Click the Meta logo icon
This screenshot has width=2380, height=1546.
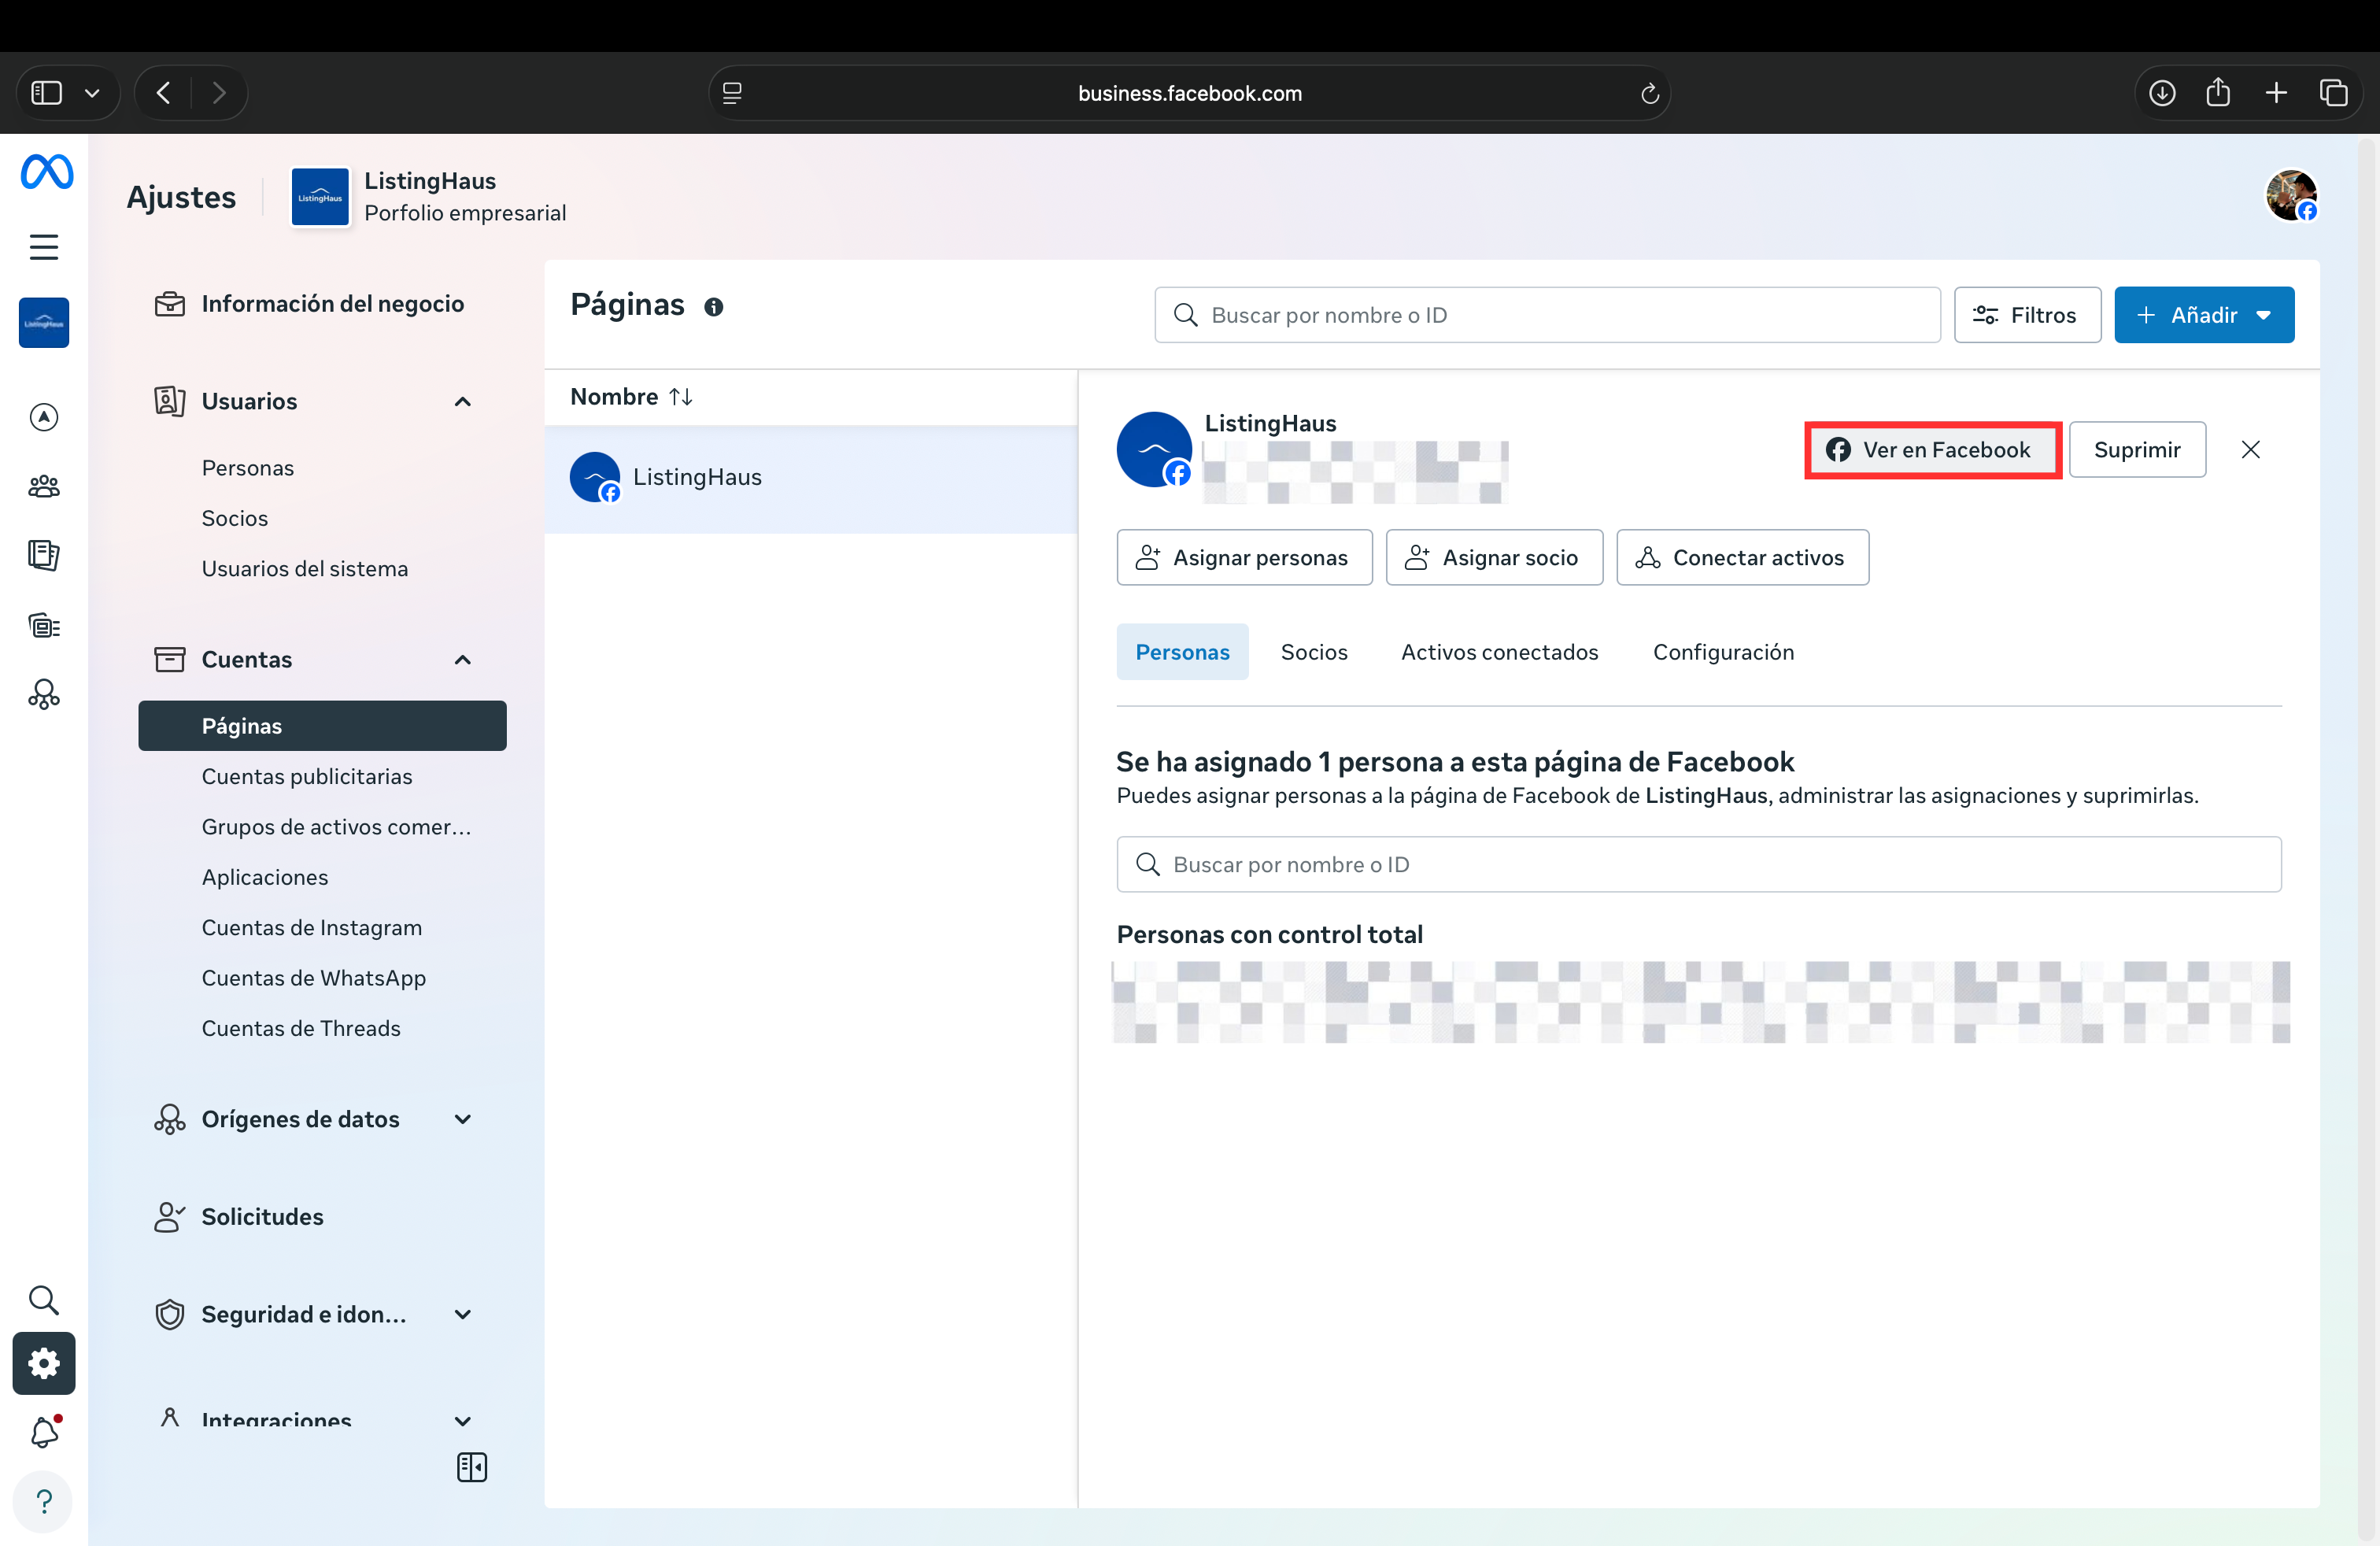click(x=46, y=172)
